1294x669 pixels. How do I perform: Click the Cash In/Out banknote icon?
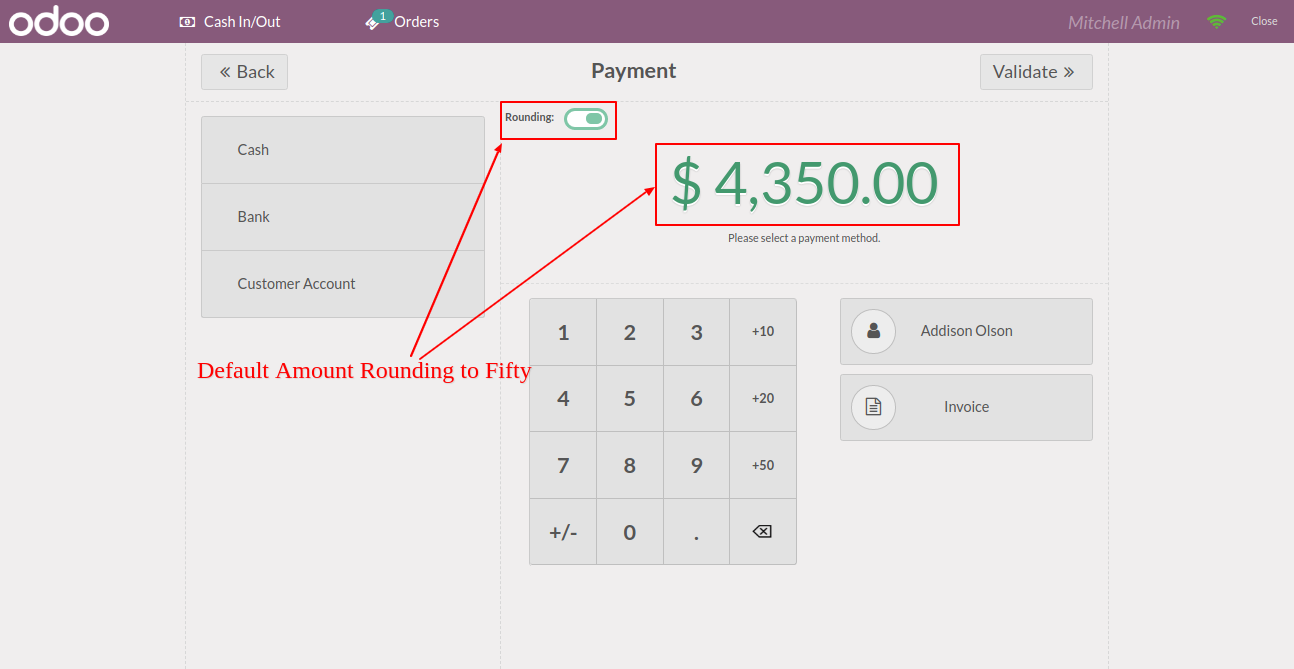point(187,21)
